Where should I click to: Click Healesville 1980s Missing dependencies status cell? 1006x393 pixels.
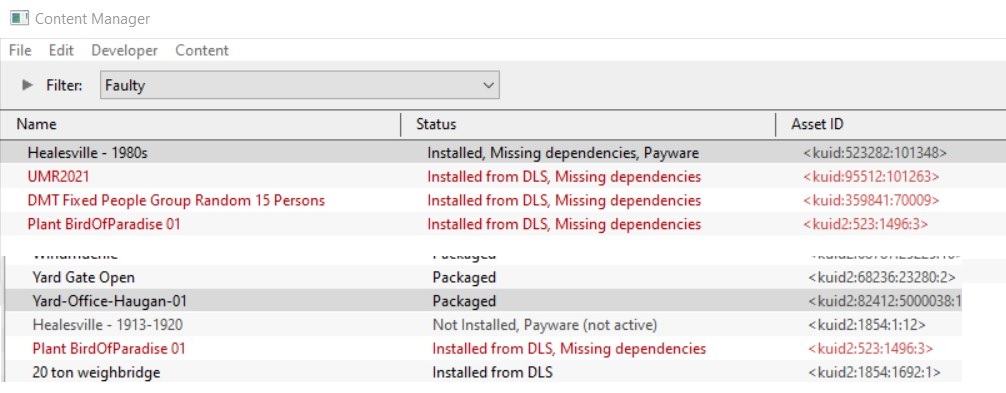click(563, 153)
